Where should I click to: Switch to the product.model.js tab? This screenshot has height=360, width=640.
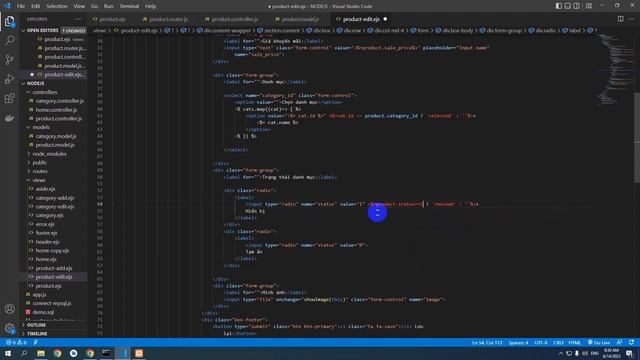[297, 19]
